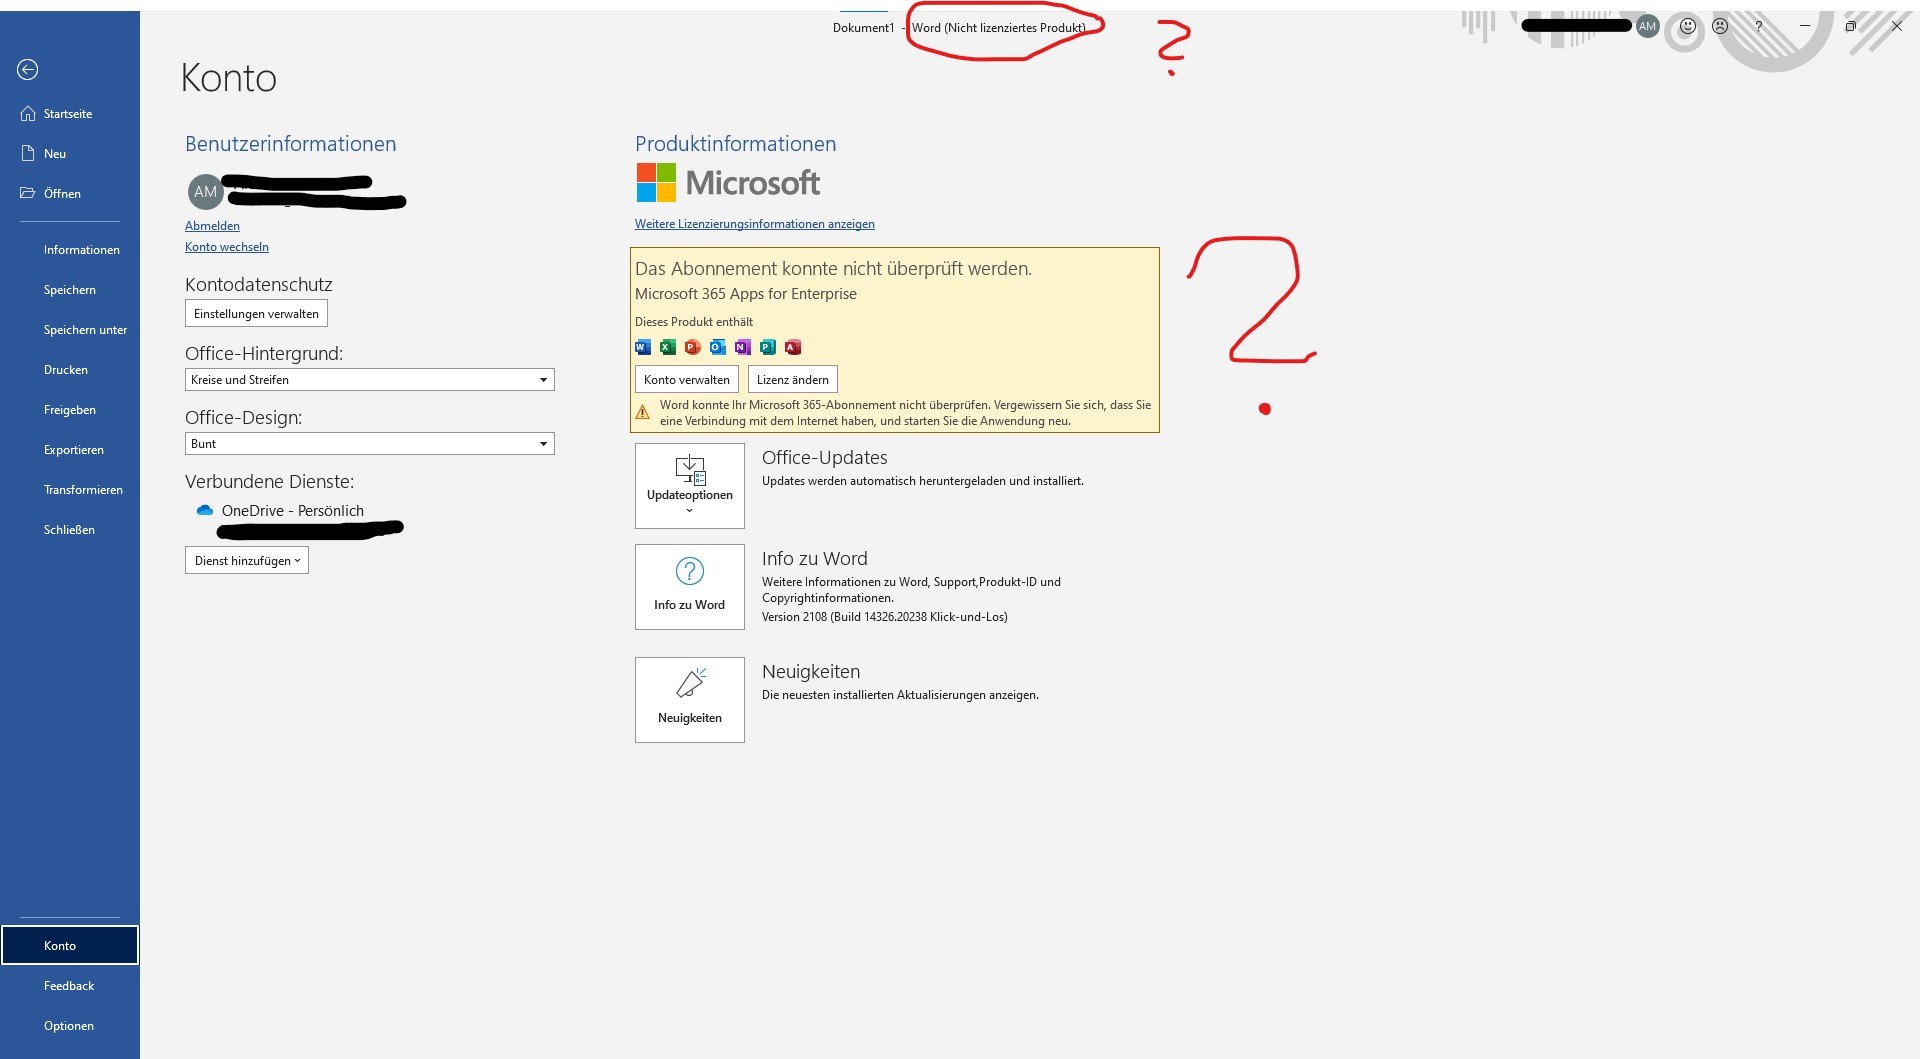Image resolution: width=1920 pixels, height=1059 pixels.
Task: Select Schließen in the sidebar
Action: [70, 530]
